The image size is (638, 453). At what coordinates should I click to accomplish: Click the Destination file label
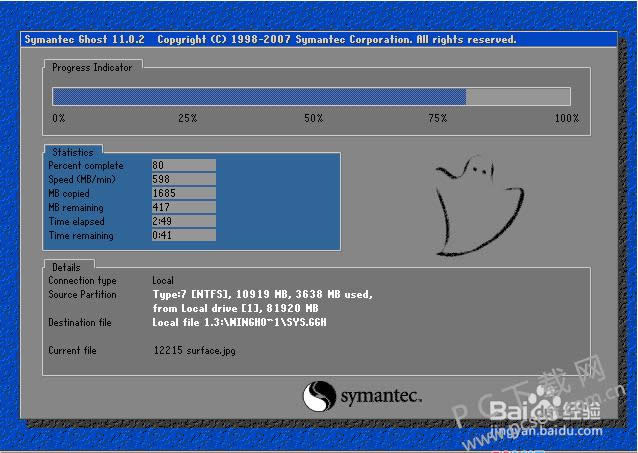coord(80,322)
